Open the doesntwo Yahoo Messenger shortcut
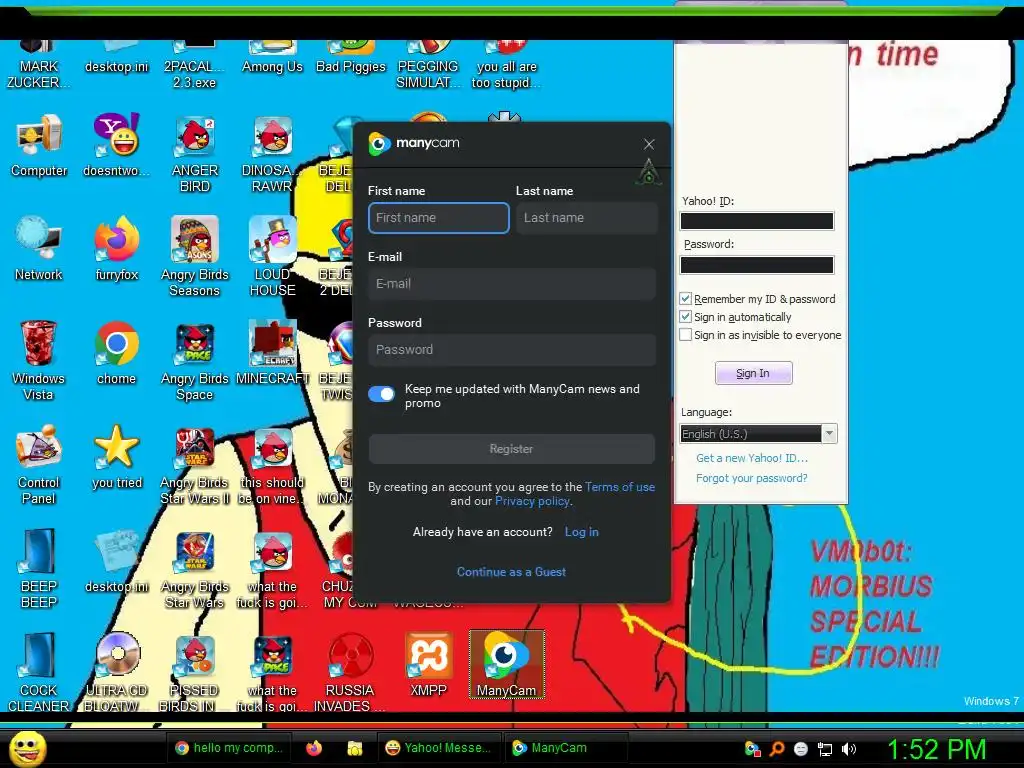 [x=116, y=145]
